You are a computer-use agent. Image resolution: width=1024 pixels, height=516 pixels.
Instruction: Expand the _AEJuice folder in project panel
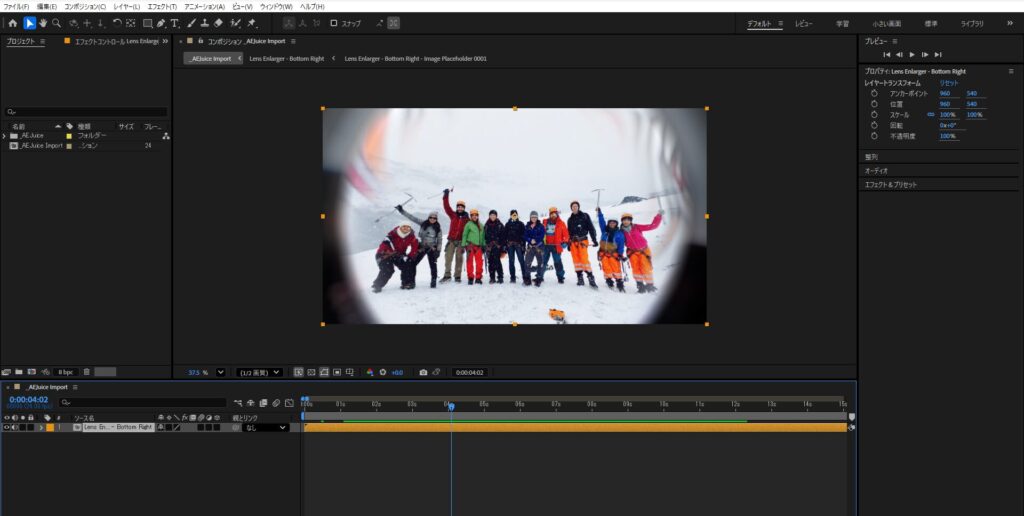coord(4,135)
